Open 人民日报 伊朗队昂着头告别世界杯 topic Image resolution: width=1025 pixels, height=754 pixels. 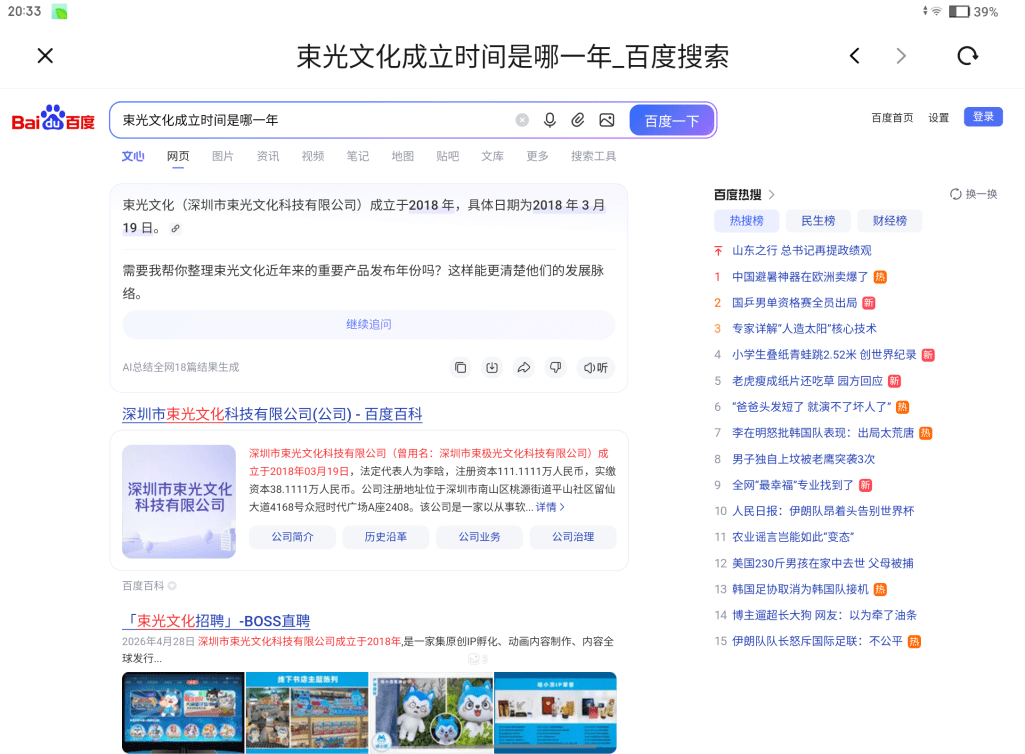(823, 511)
